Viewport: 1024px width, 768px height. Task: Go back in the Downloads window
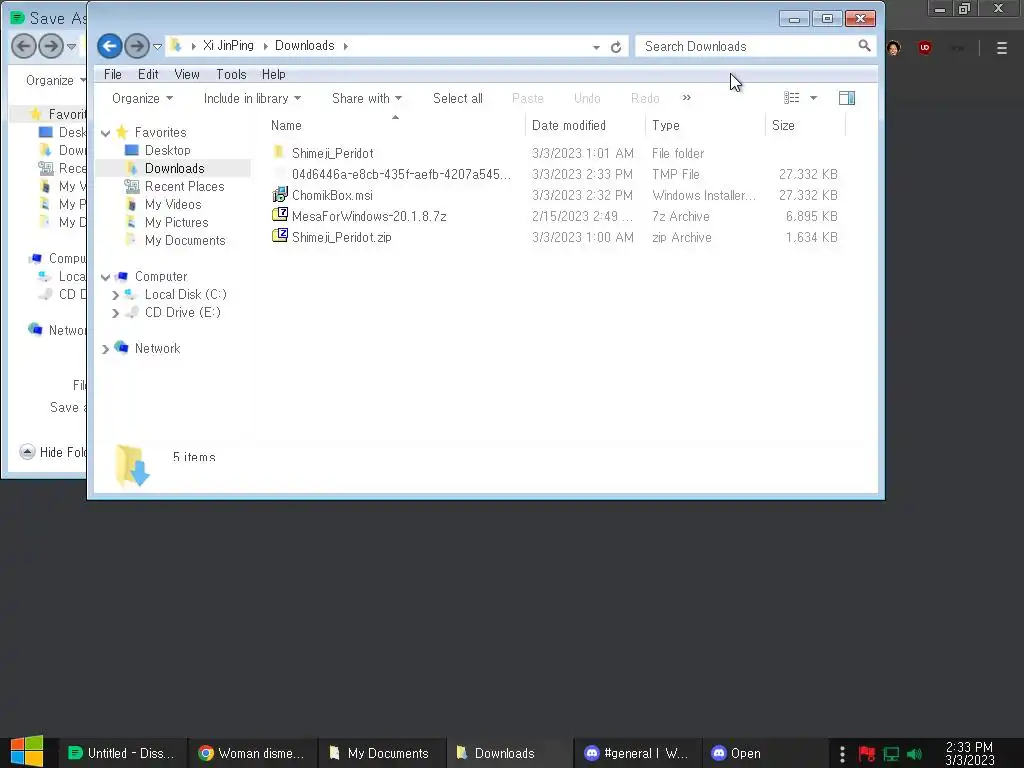(110, 46)
